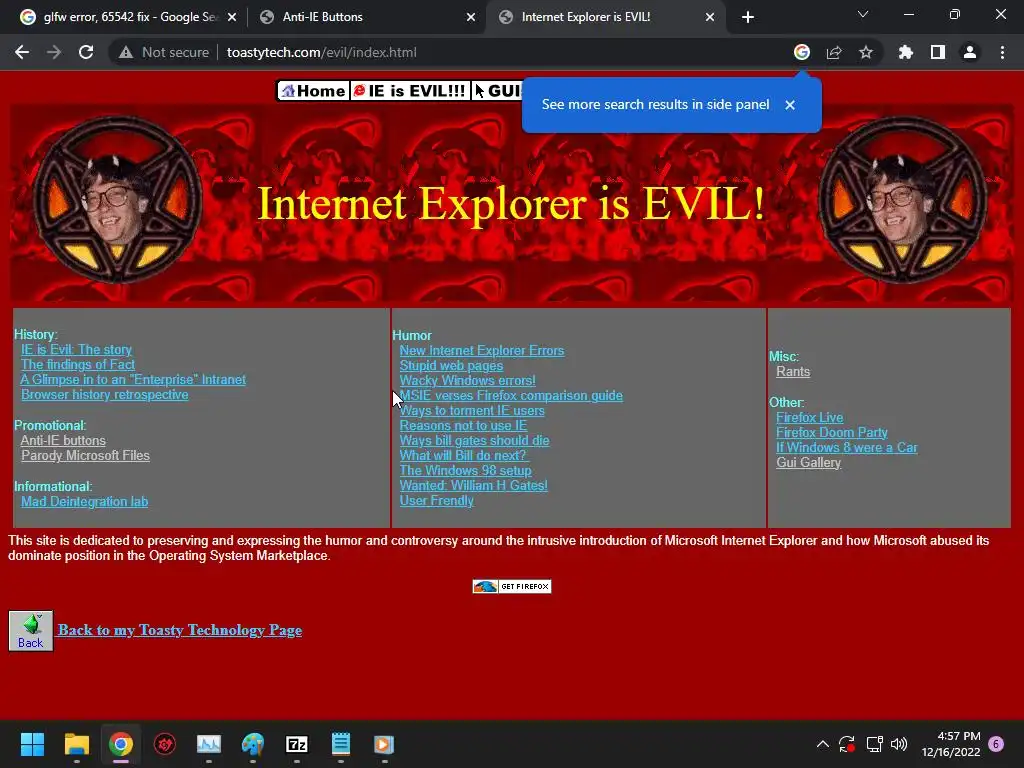Viewport: 1024px width, 768px height.
Task: Click left Bill Gates pentagram image
Action: click(118, 200)
